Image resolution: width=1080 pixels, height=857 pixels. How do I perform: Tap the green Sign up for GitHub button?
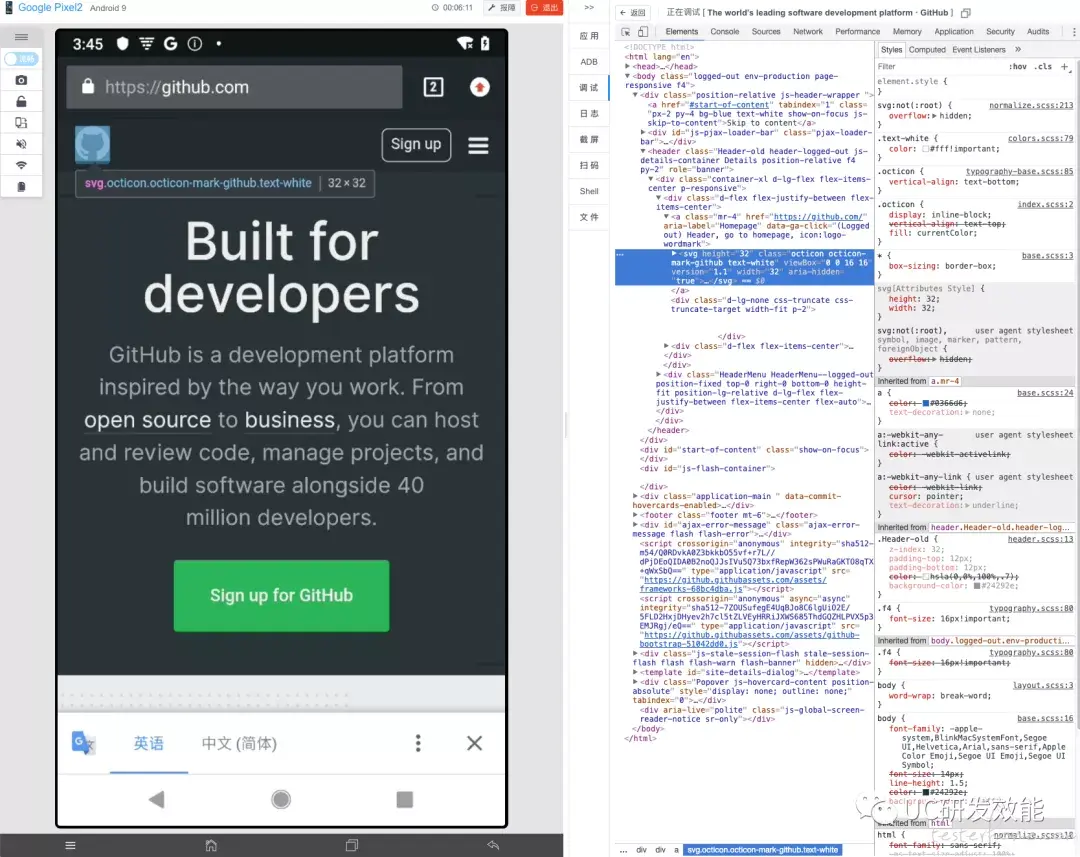[x=281, y=596]
